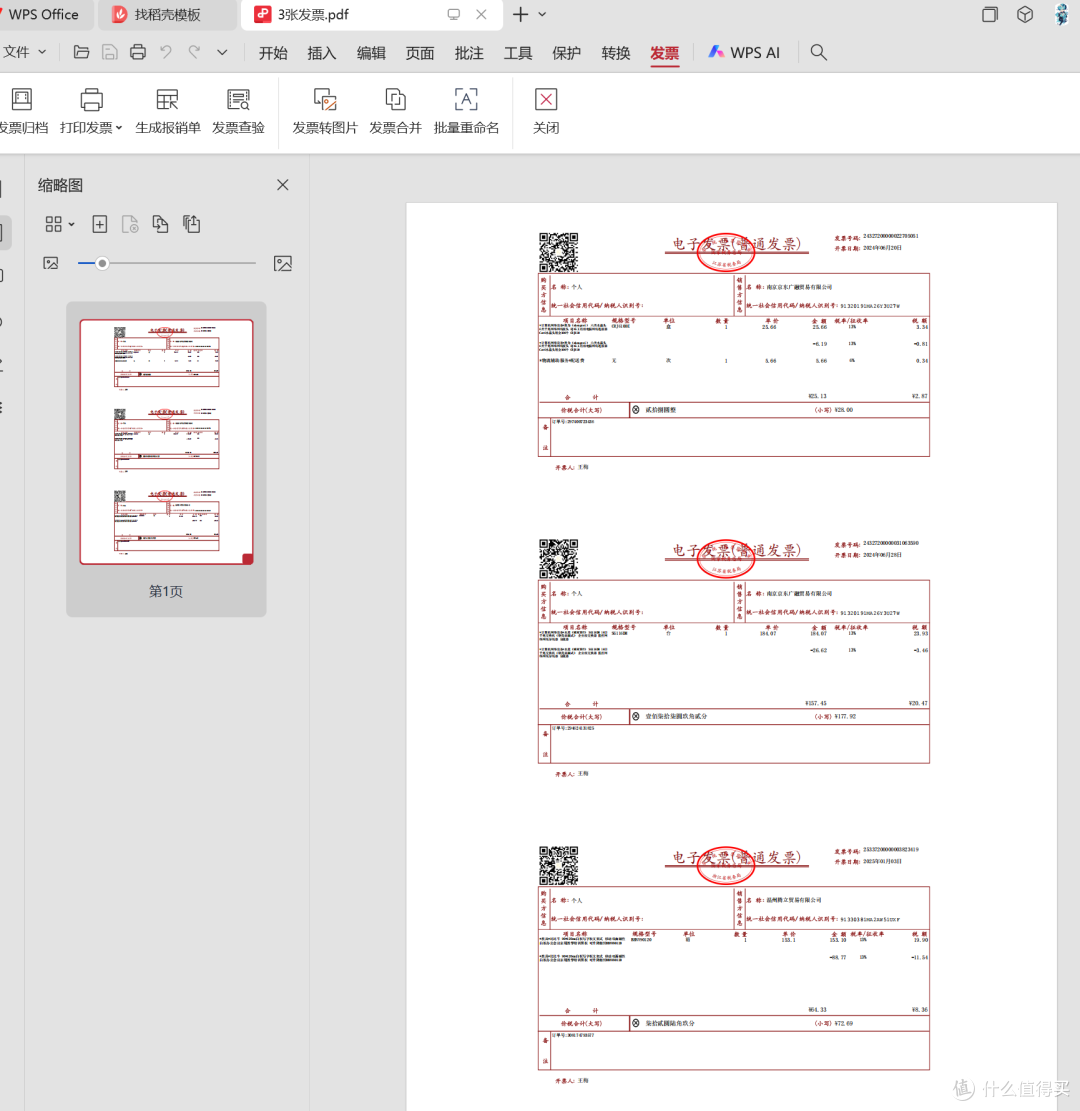The width and height of the screenshot is (1080, 1111).
Task: Expand the quick access toolbar chevron
Action: 222,52
